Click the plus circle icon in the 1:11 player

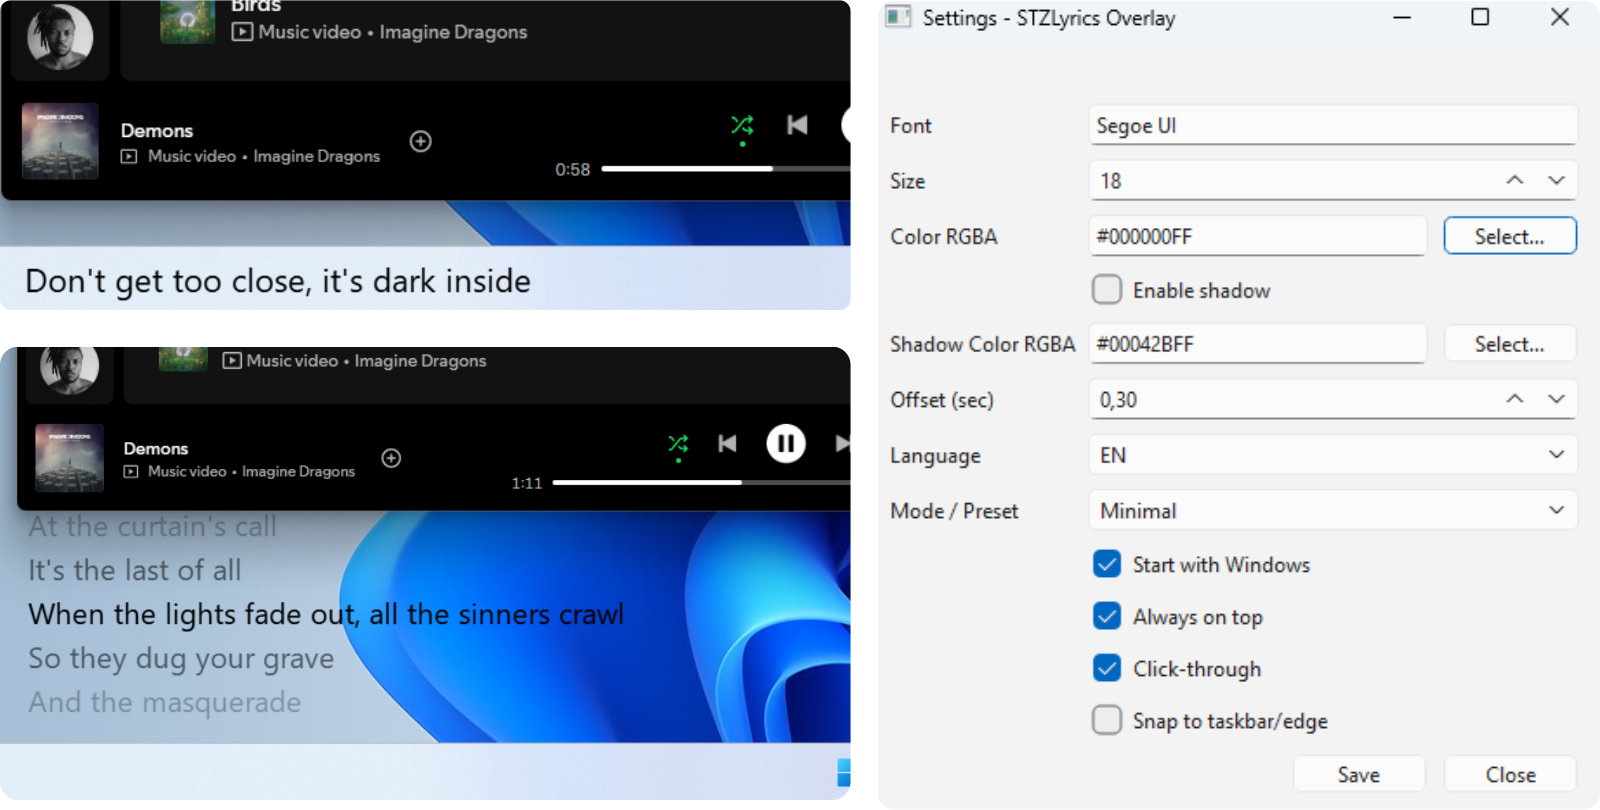(391, 458)
